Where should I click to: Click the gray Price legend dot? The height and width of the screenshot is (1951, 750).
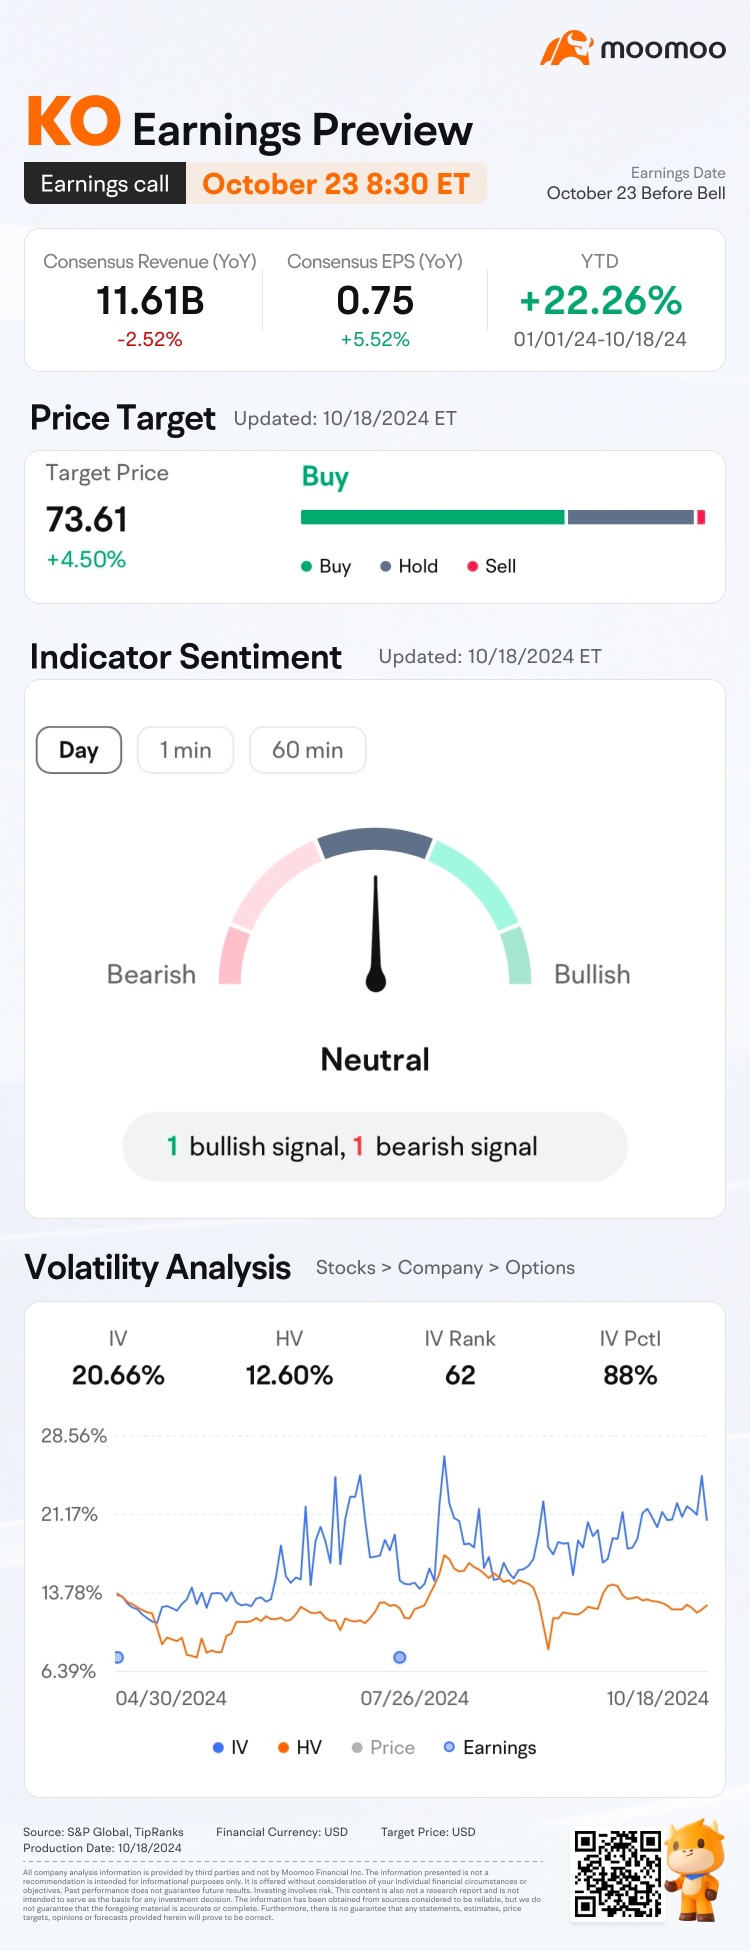click(357, 1747)
